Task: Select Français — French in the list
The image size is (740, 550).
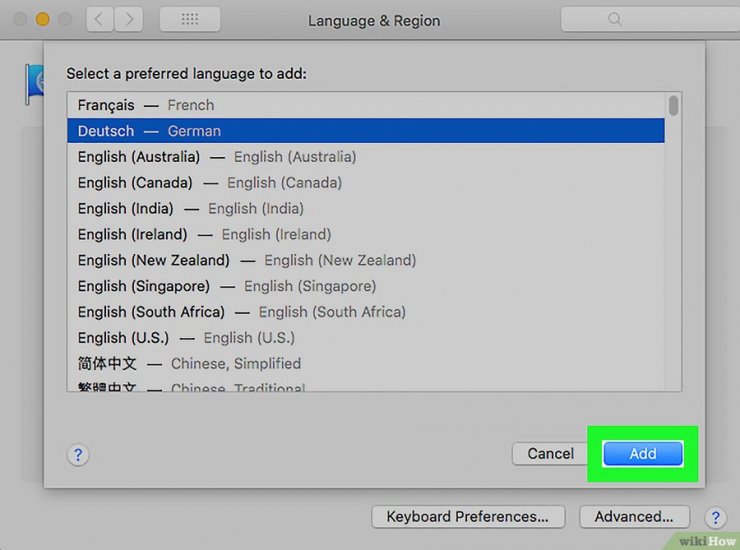Action: pos(366,105)
